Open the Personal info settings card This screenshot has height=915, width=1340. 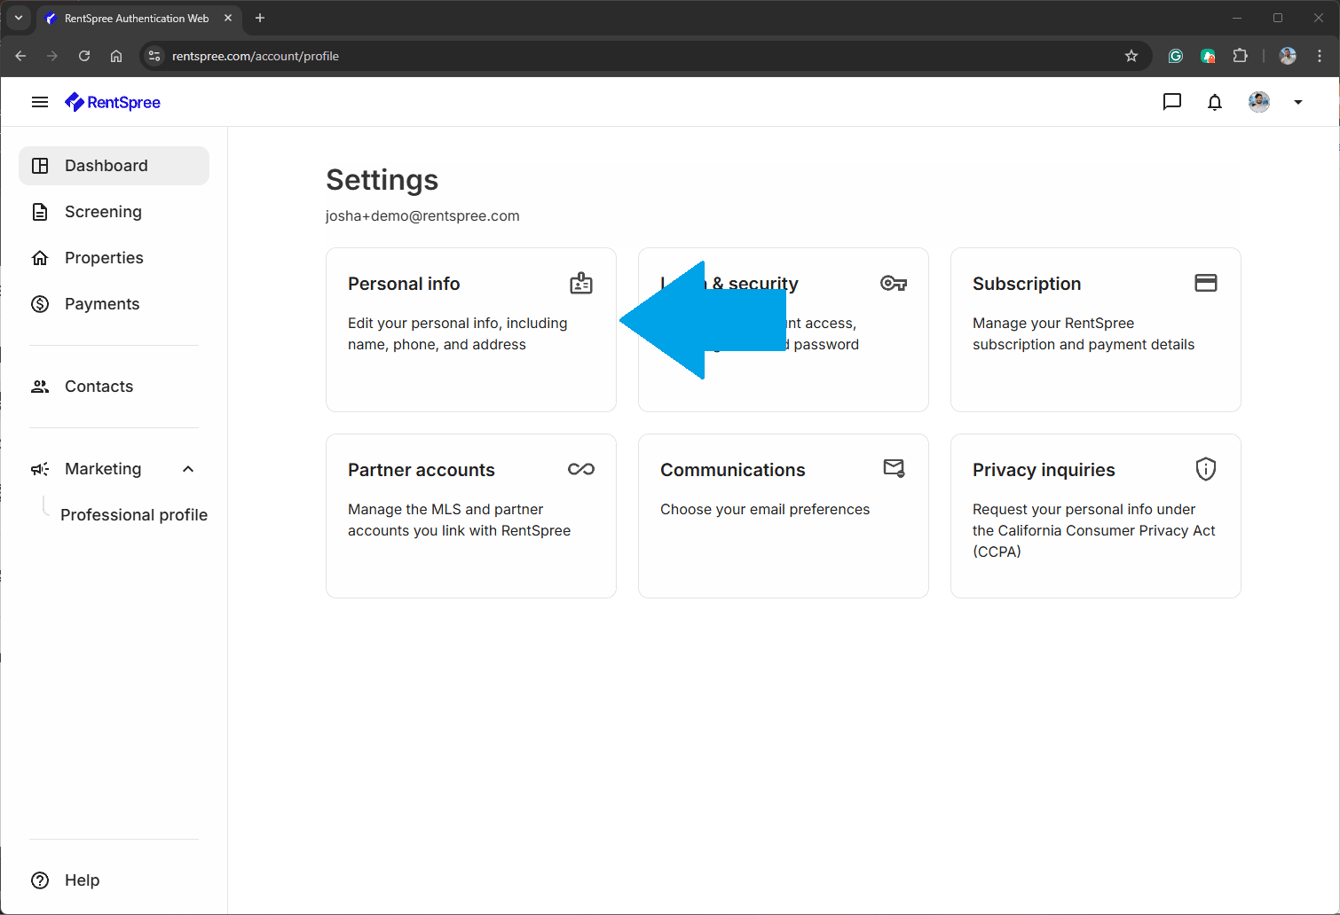coord(471,330)
